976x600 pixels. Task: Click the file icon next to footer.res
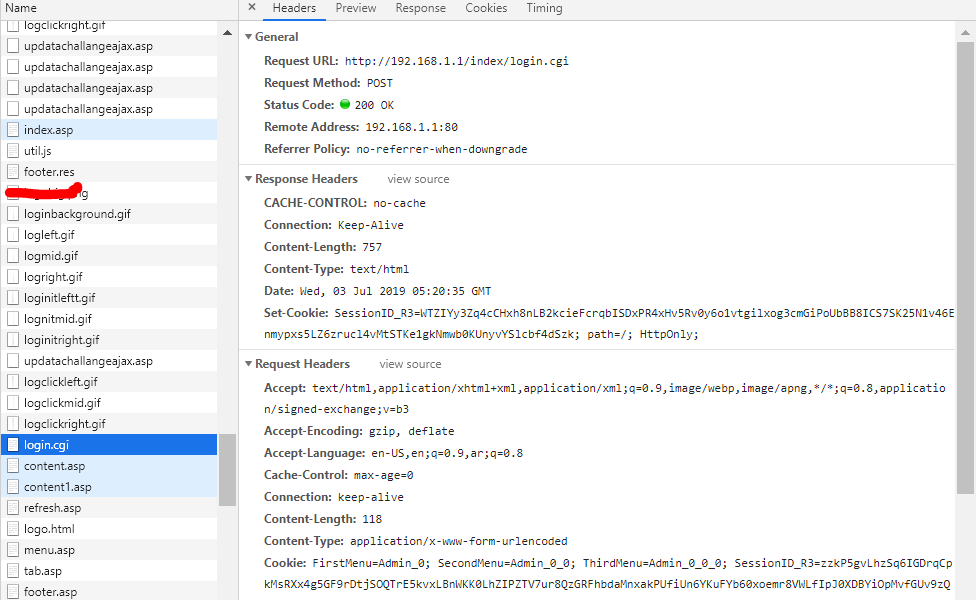coord(13,171)
